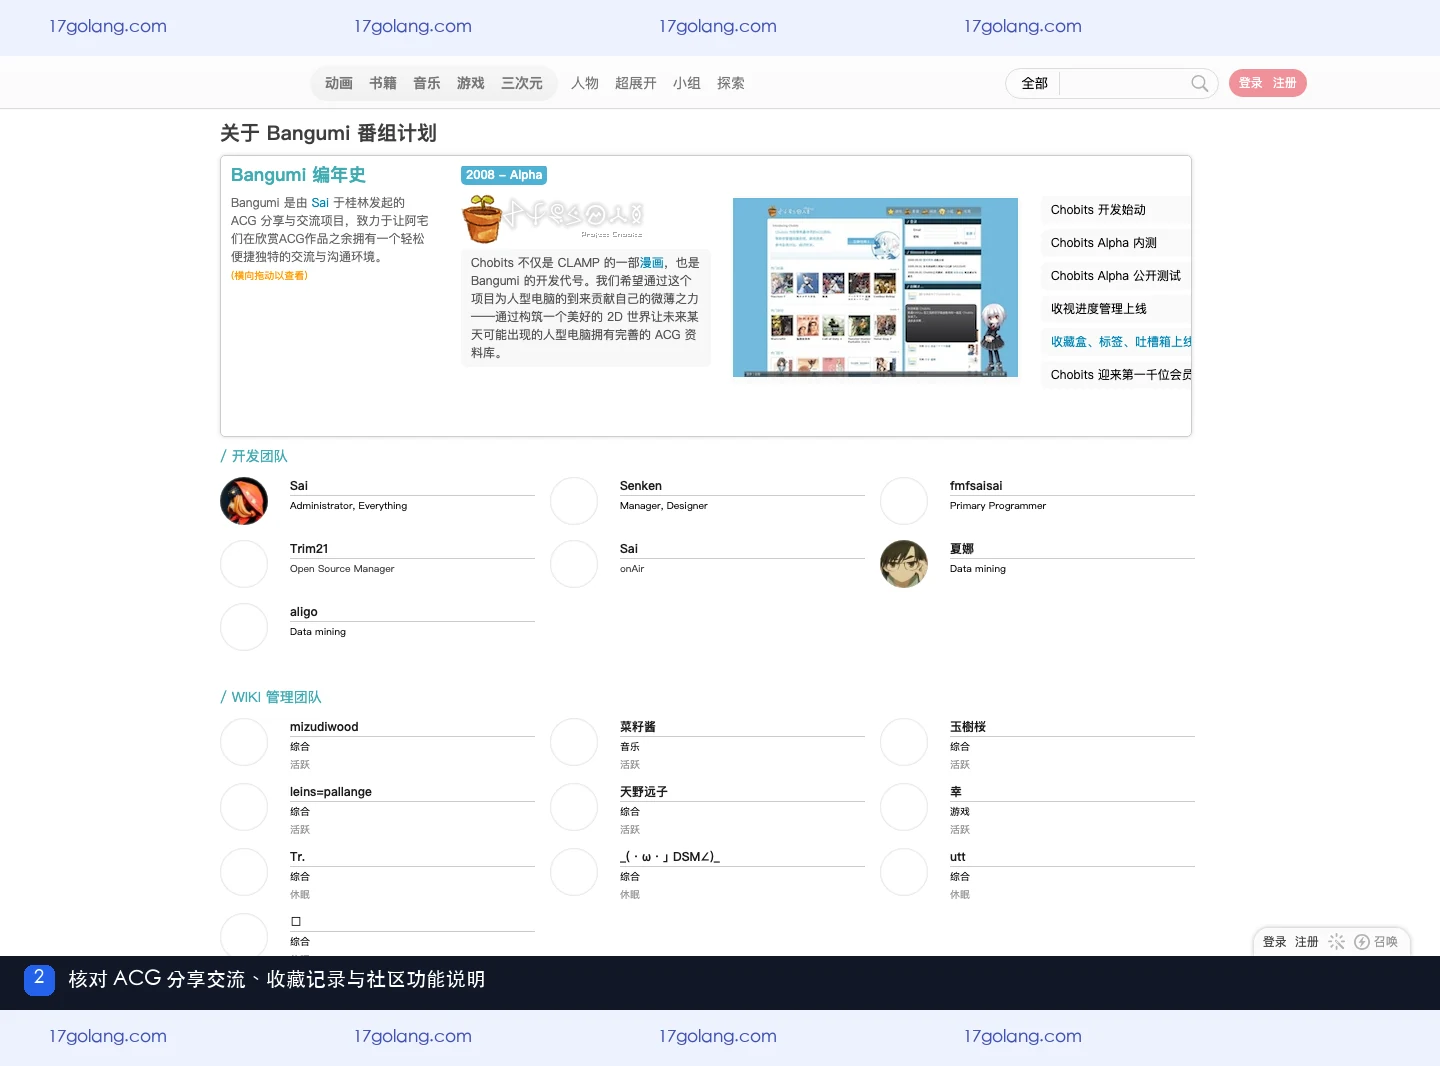
Task: Open the 游戏 navigation tab
Action: tap(470, 83)
